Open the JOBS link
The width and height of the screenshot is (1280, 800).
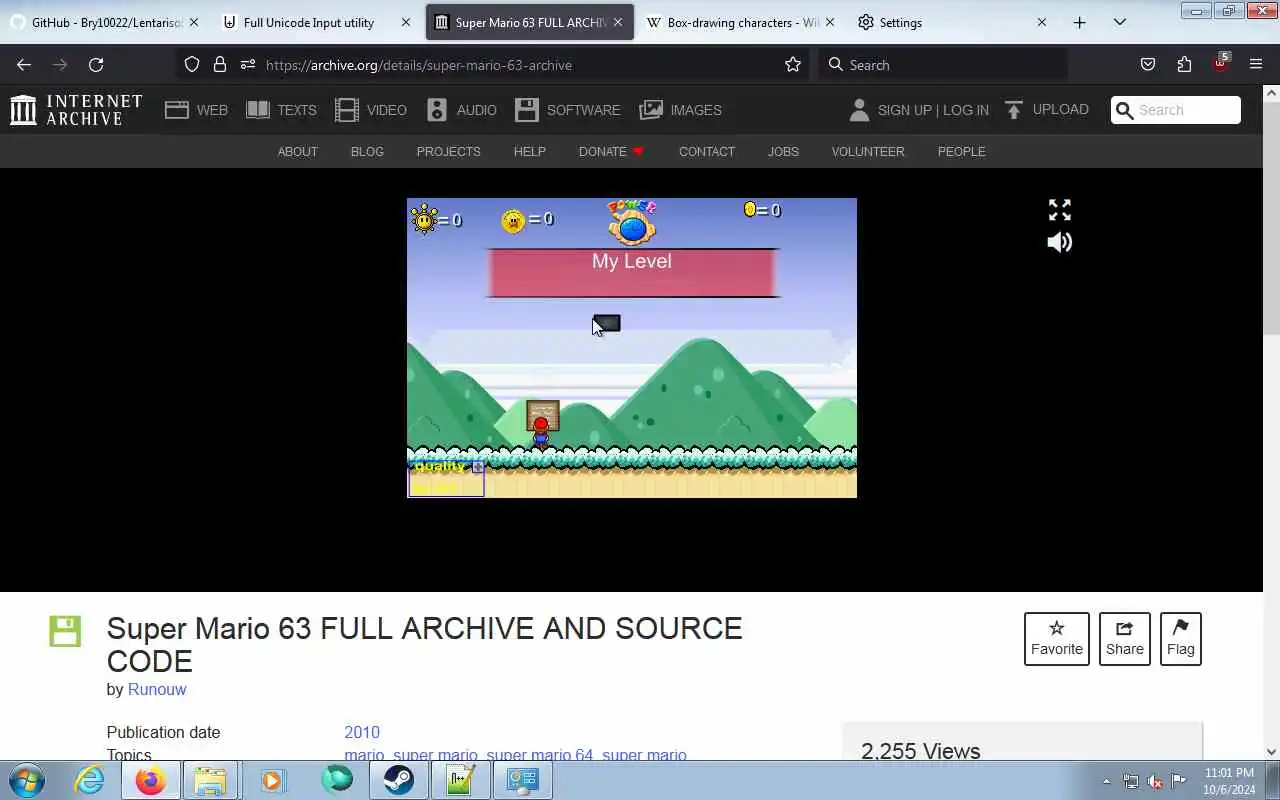pyautogui.click(x=783, y=152)
